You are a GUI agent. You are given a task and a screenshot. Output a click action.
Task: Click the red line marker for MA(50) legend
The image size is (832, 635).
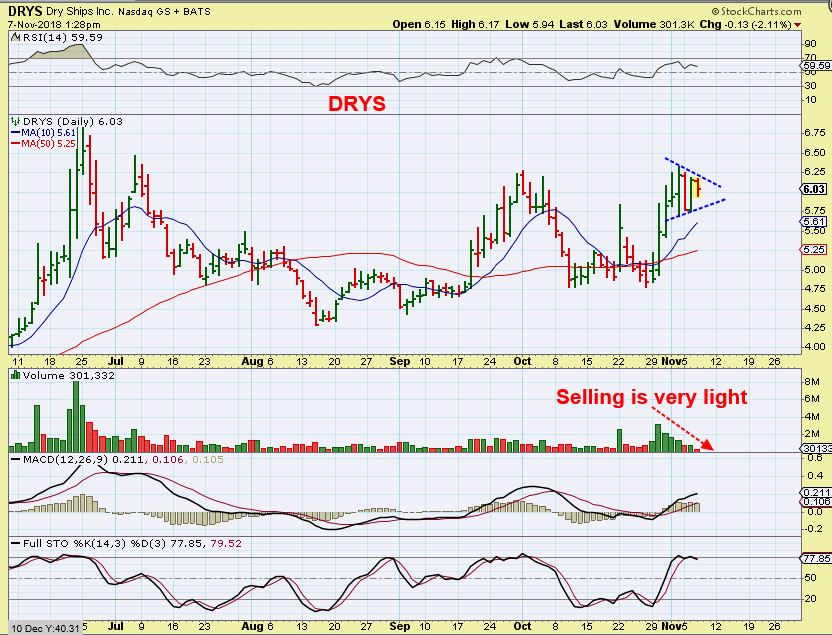pyautogui.click(x=15, y=144)
